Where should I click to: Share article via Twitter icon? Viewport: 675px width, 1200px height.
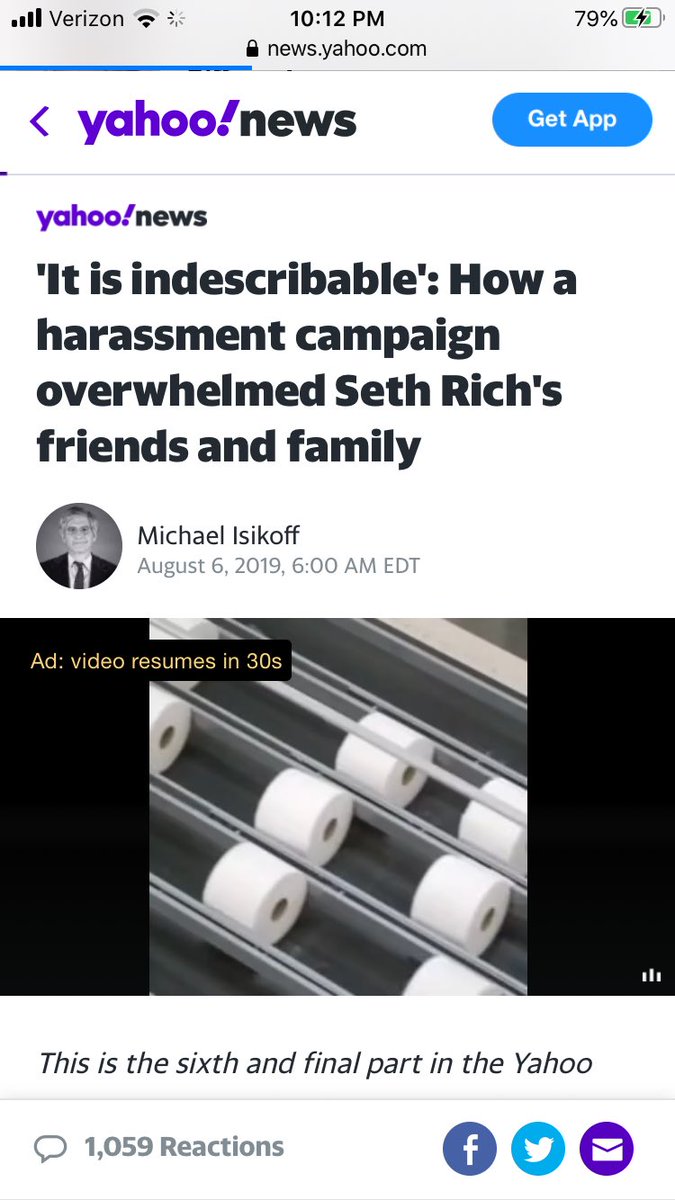(x=538, y=1148)
